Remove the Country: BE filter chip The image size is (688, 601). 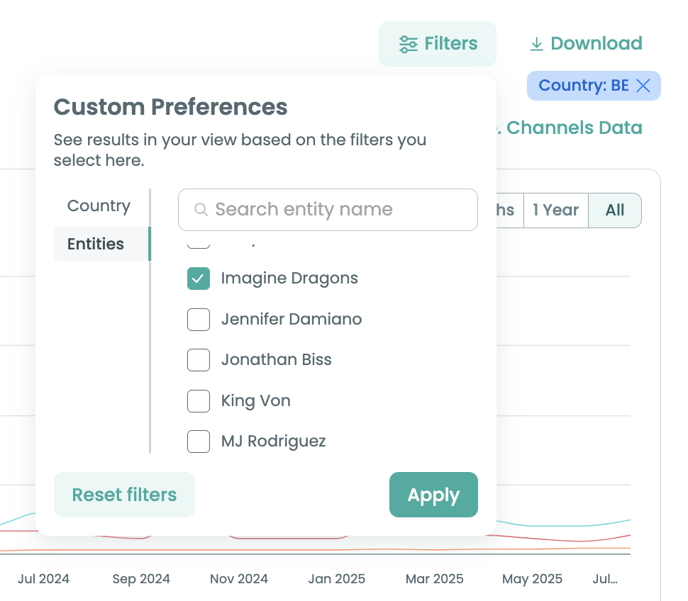[x=643, y=86]
